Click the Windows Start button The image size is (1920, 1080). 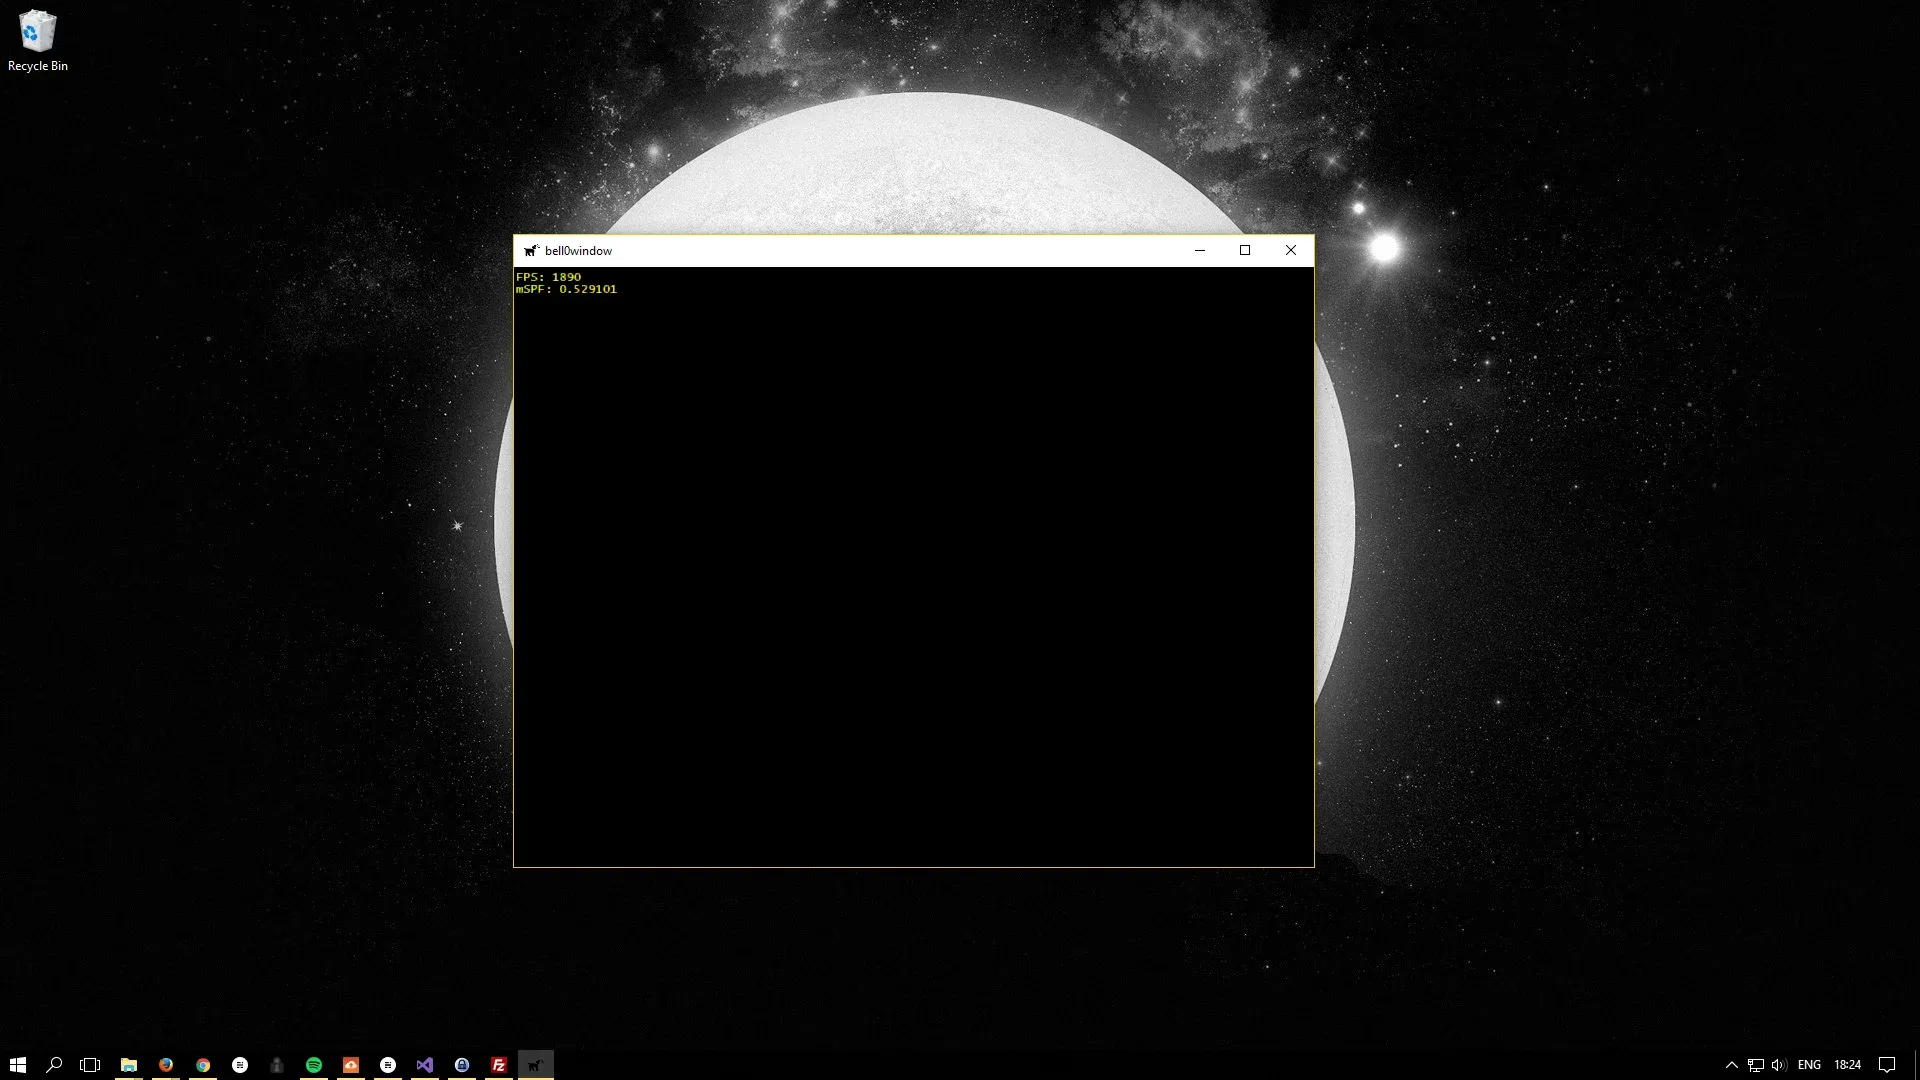click(17, 1065)
